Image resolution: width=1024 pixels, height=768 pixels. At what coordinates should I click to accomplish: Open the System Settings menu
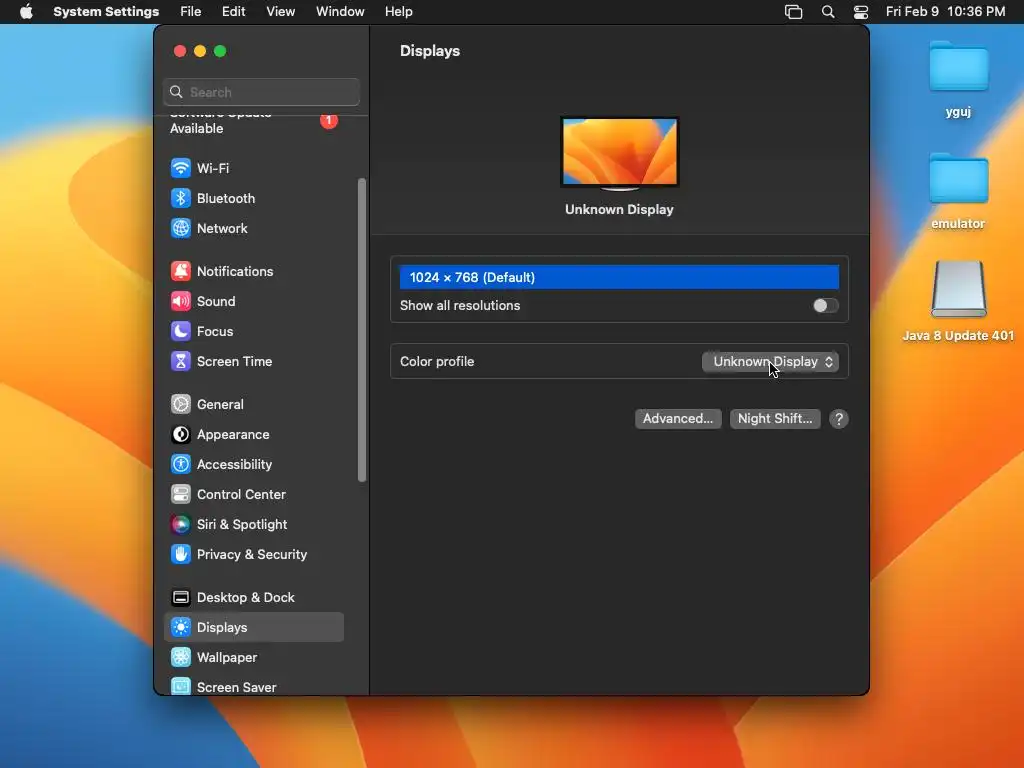[x=106, y=12]
